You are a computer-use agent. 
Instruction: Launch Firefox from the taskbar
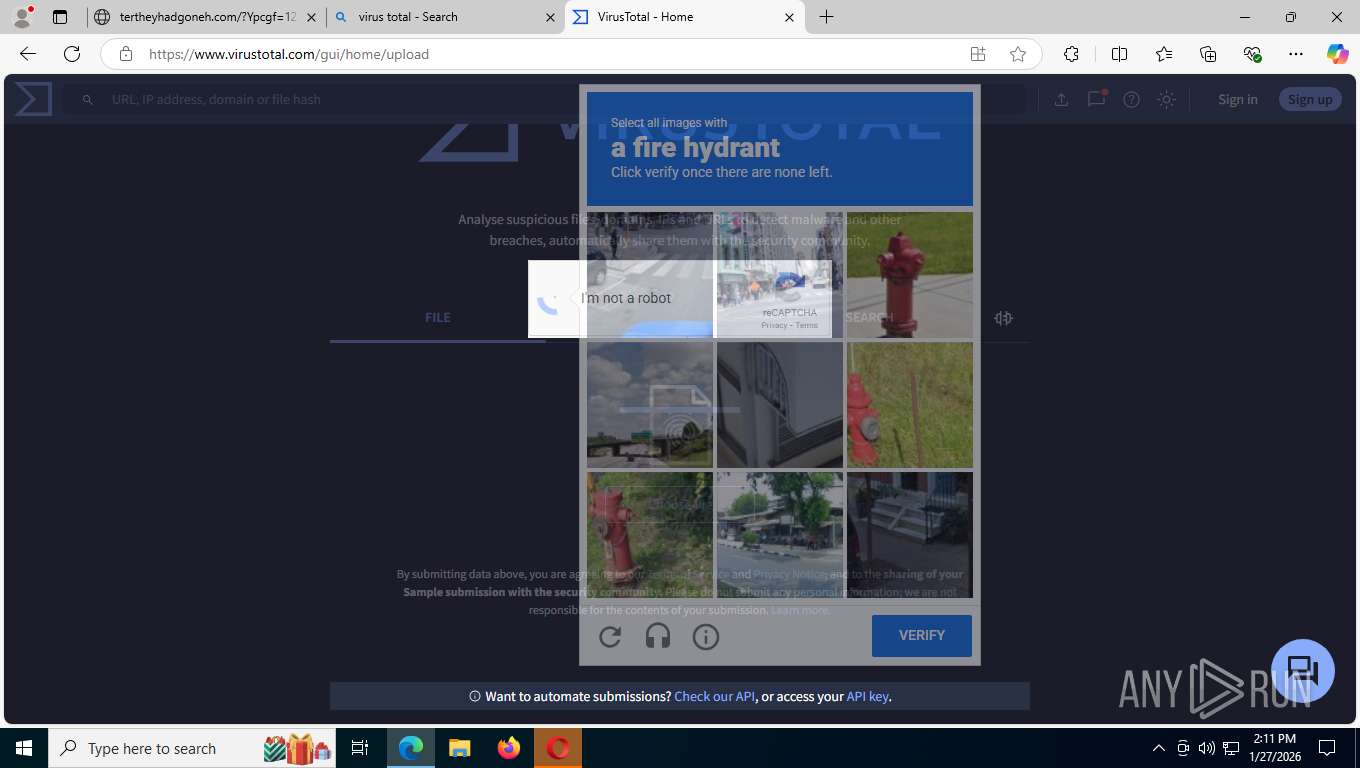[509, 748]
